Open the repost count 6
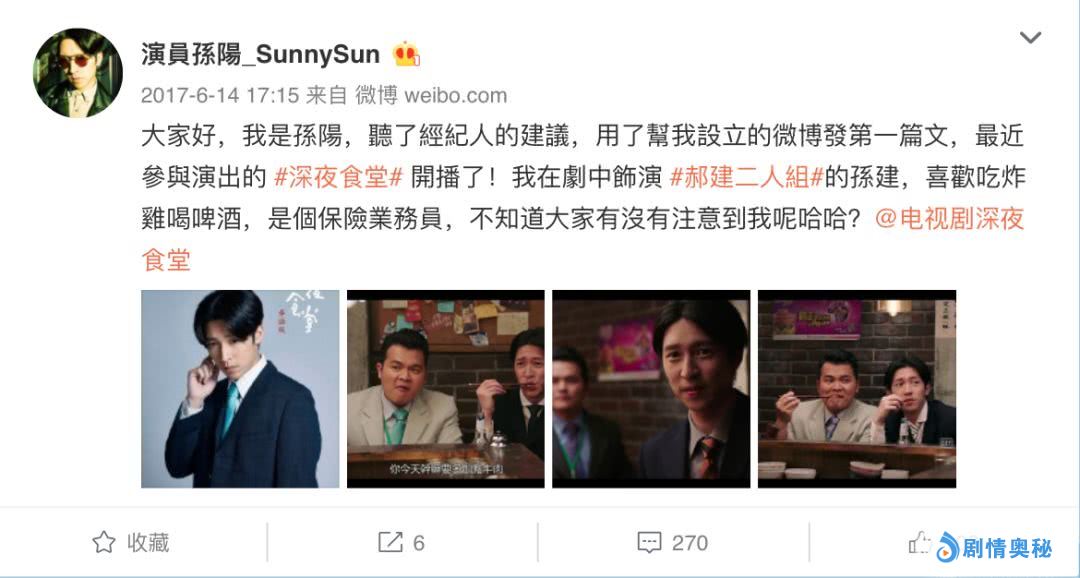 [419, 543]
